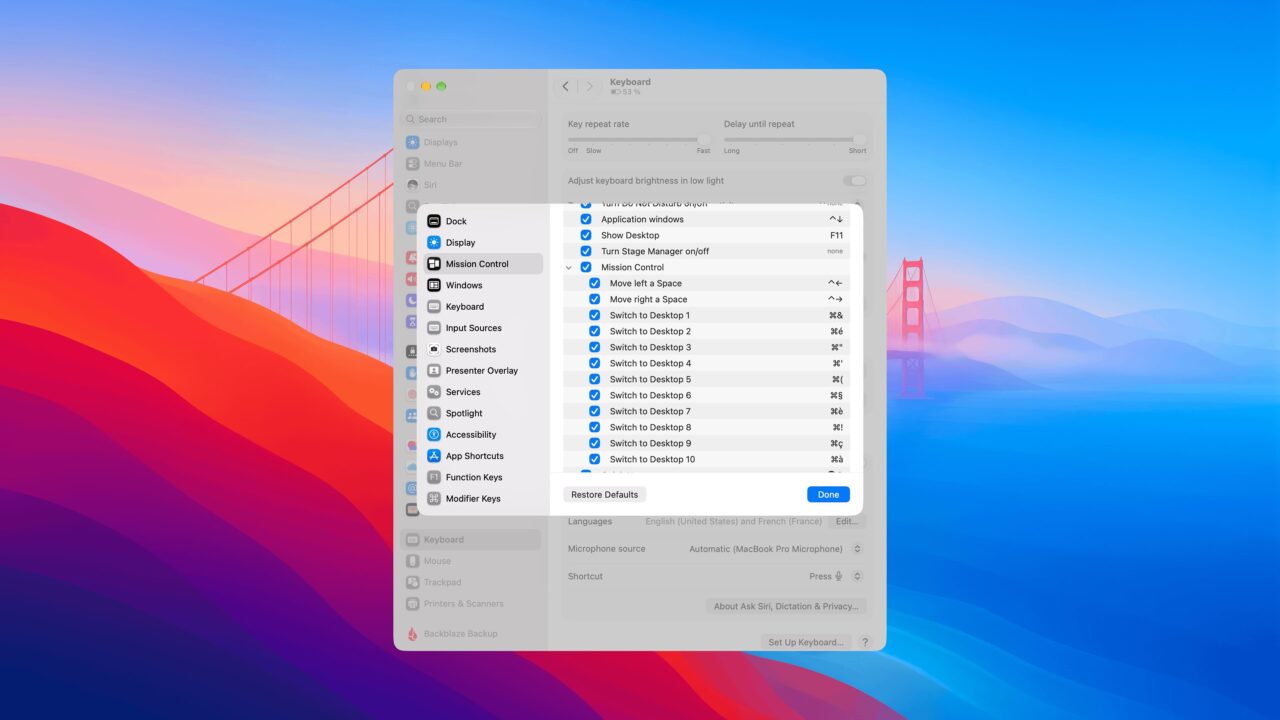1280x720 pixels.
Task: Open the Modifier Keys category
Action: pyautogui.click(x=481, y=499)
